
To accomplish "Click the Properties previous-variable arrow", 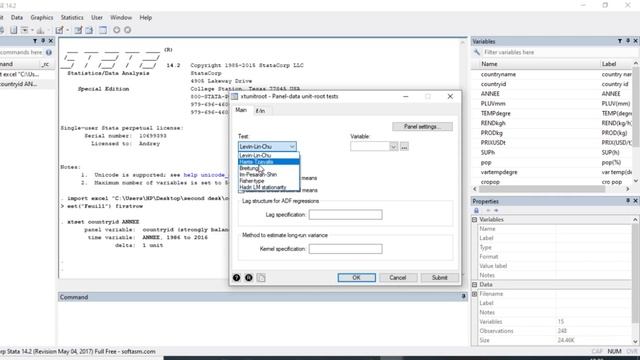I will click(x=488, y=210).
